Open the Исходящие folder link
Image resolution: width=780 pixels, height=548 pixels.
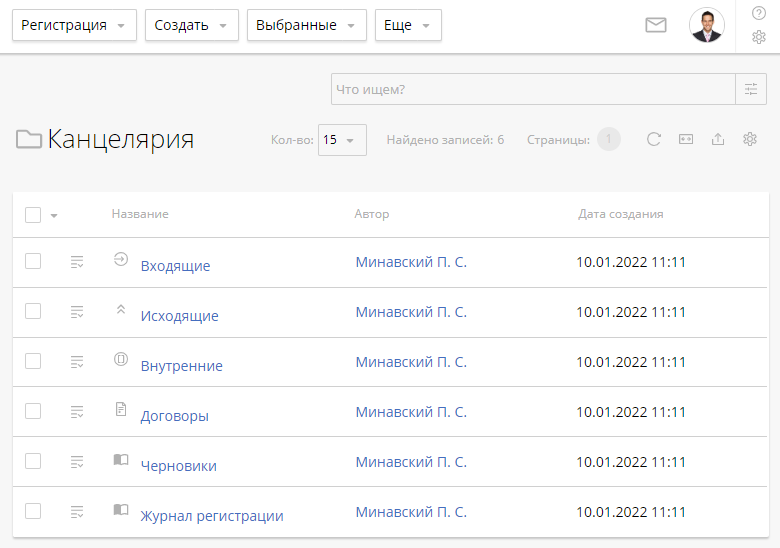(179, 316)
